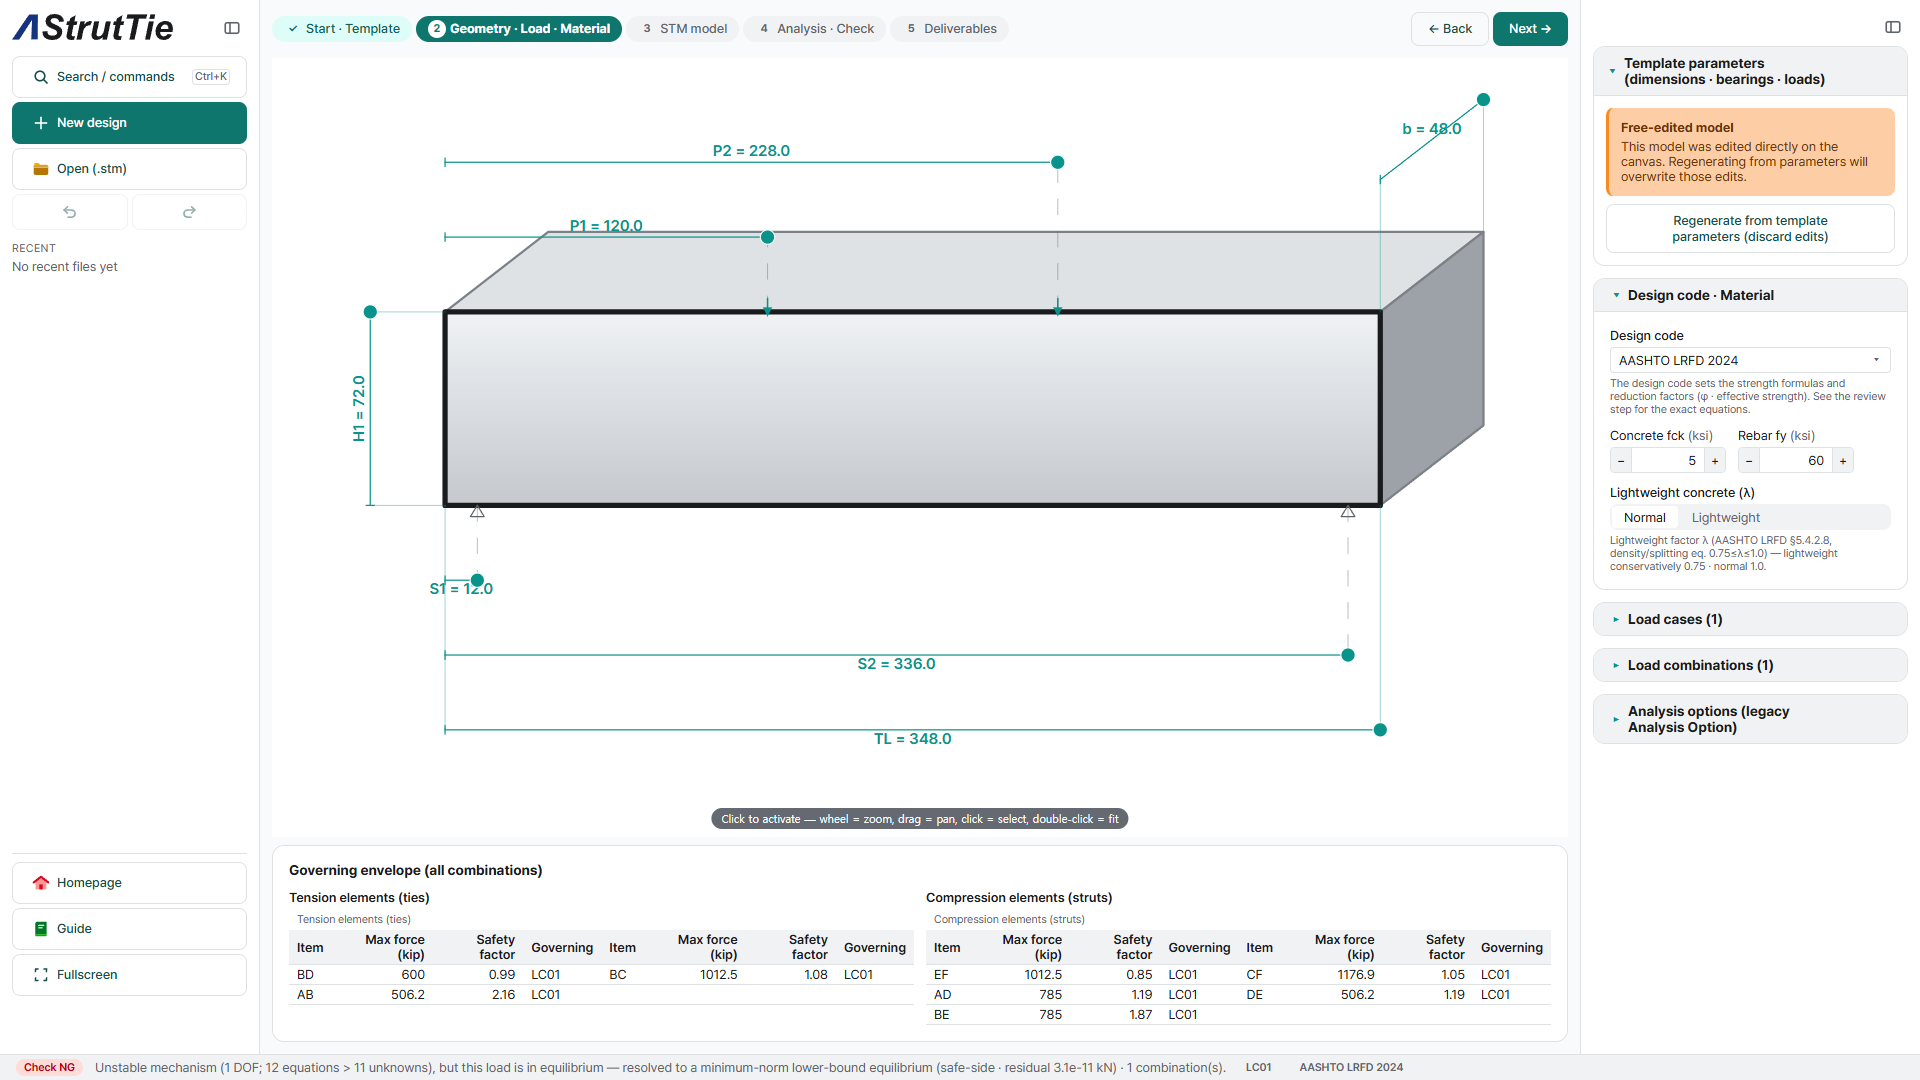The width and height of the screenshot is (1920, 1080).
Task: Click the Next navigation button
Action: (x=1530, y=29)
